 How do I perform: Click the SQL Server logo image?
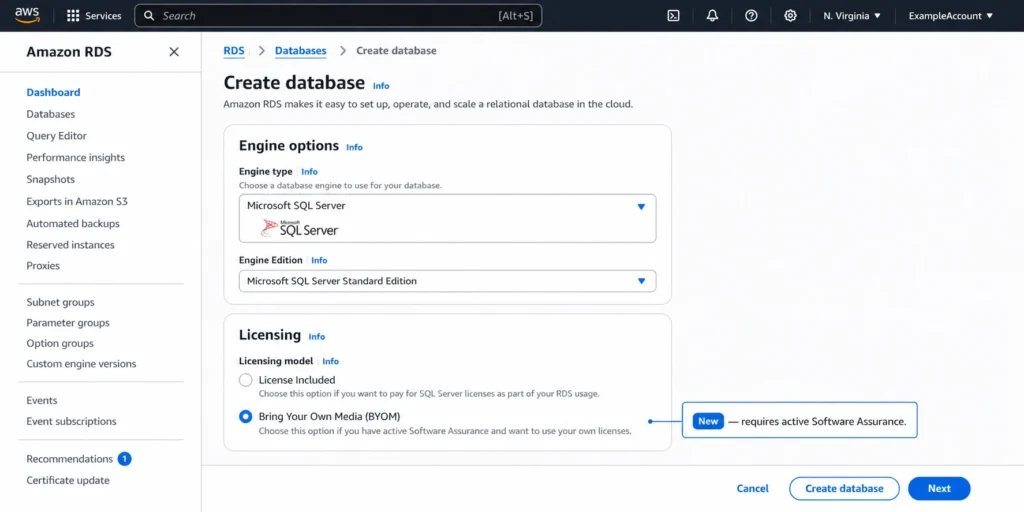point(300,228)
